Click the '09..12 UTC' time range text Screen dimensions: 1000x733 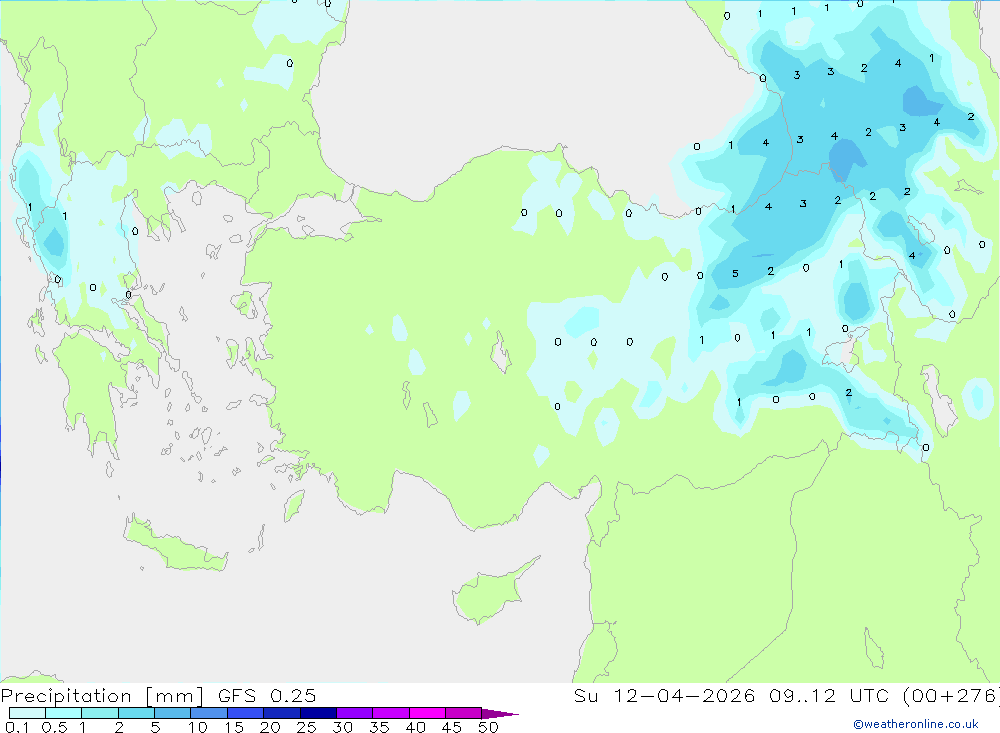(x=828, y=695)
